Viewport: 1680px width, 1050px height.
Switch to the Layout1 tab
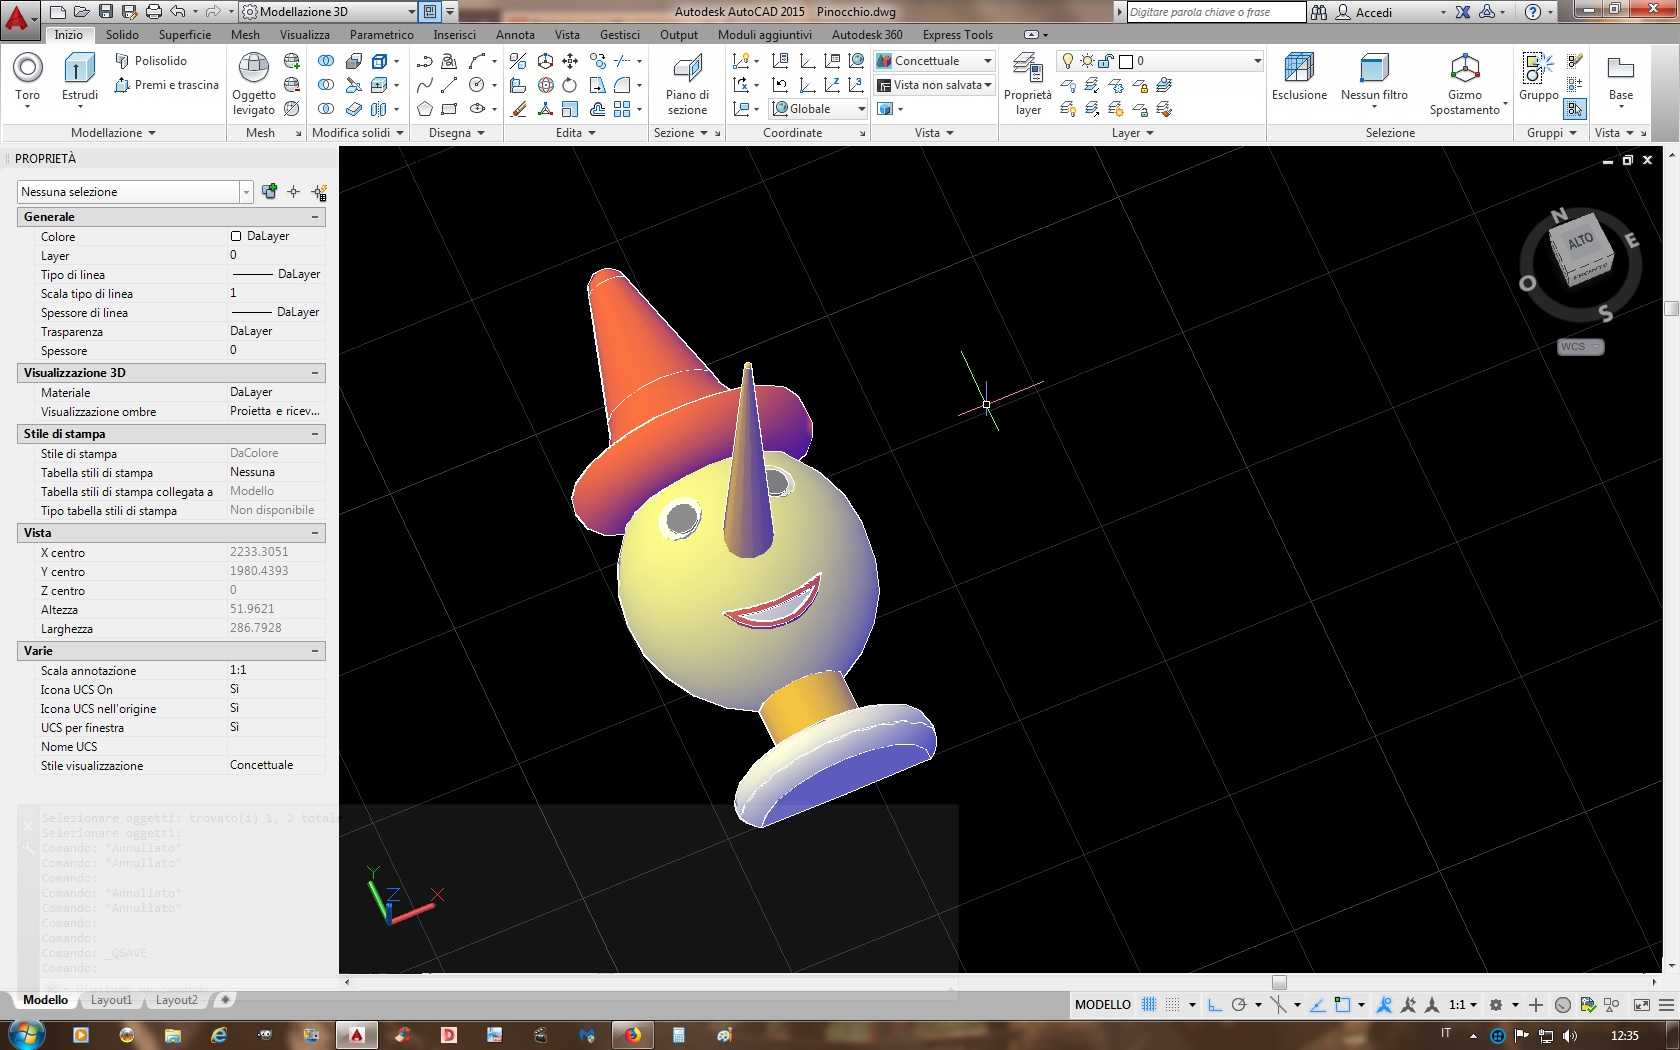(x=111, y=1000)
